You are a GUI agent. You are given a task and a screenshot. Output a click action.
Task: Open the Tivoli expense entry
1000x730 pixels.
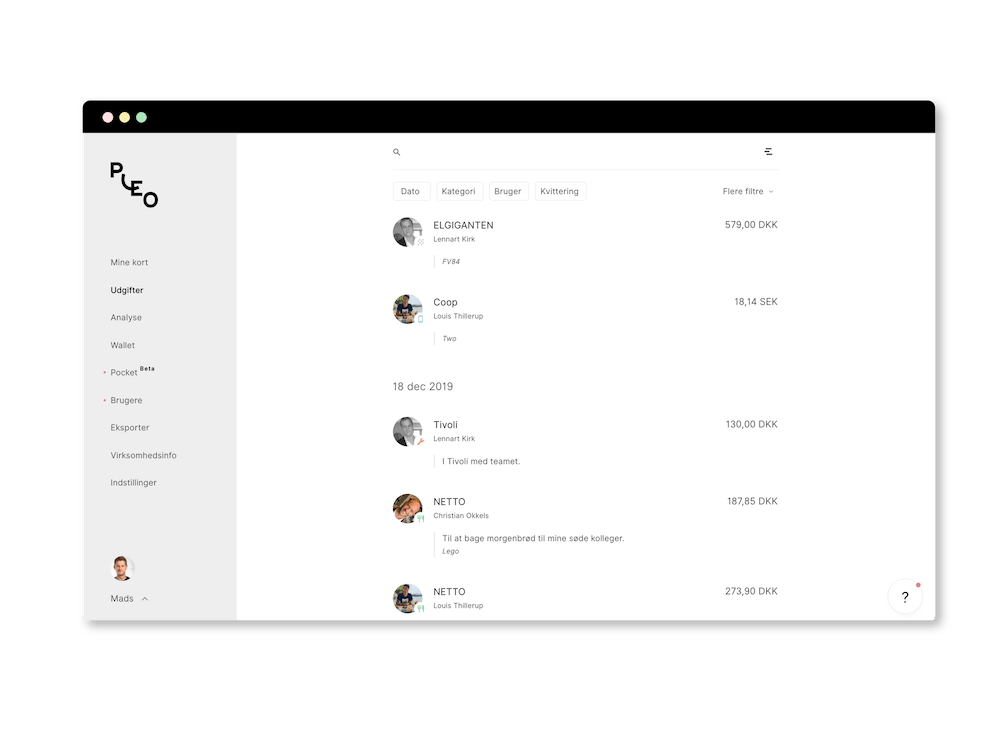click(x=585, y=442)
